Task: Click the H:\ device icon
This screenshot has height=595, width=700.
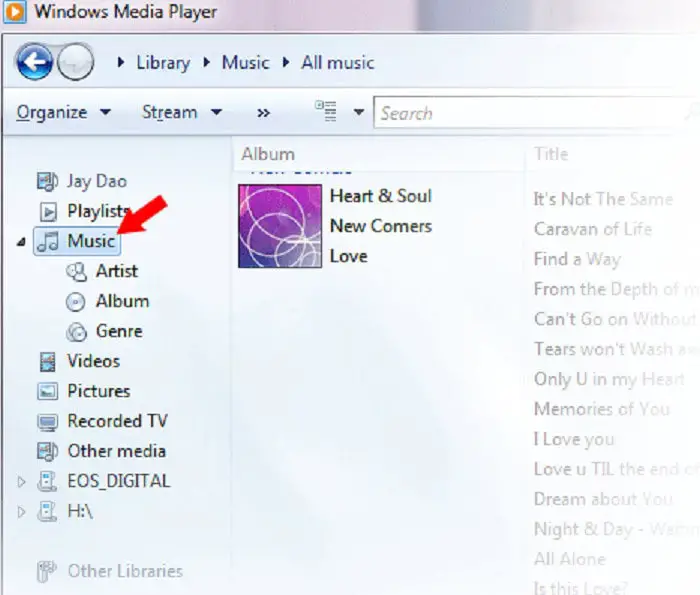Action: coord(47,512)
